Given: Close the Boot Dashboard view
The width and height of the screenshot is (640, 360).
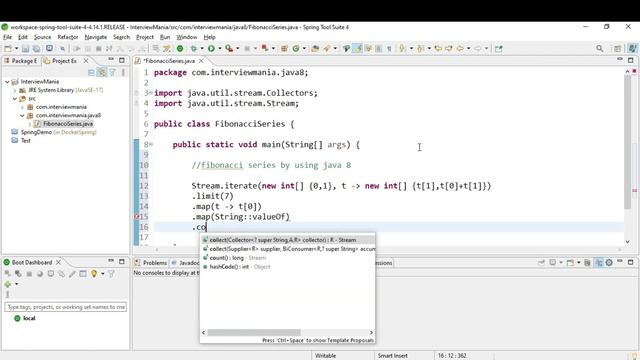Looking at the screenshot, I should click(58, 262).
